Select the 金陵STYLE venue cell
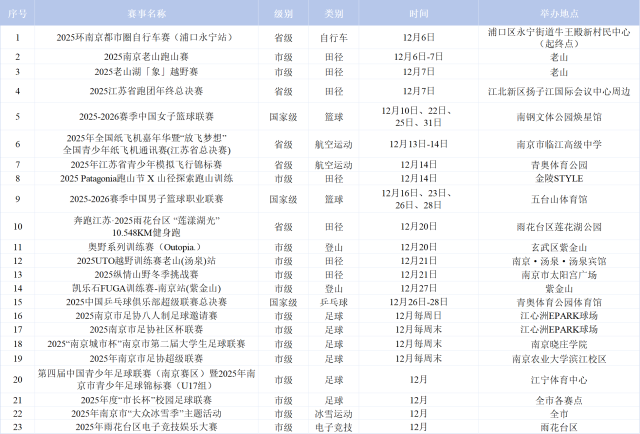This screenshot has width=640, height=434. [558, 178]
